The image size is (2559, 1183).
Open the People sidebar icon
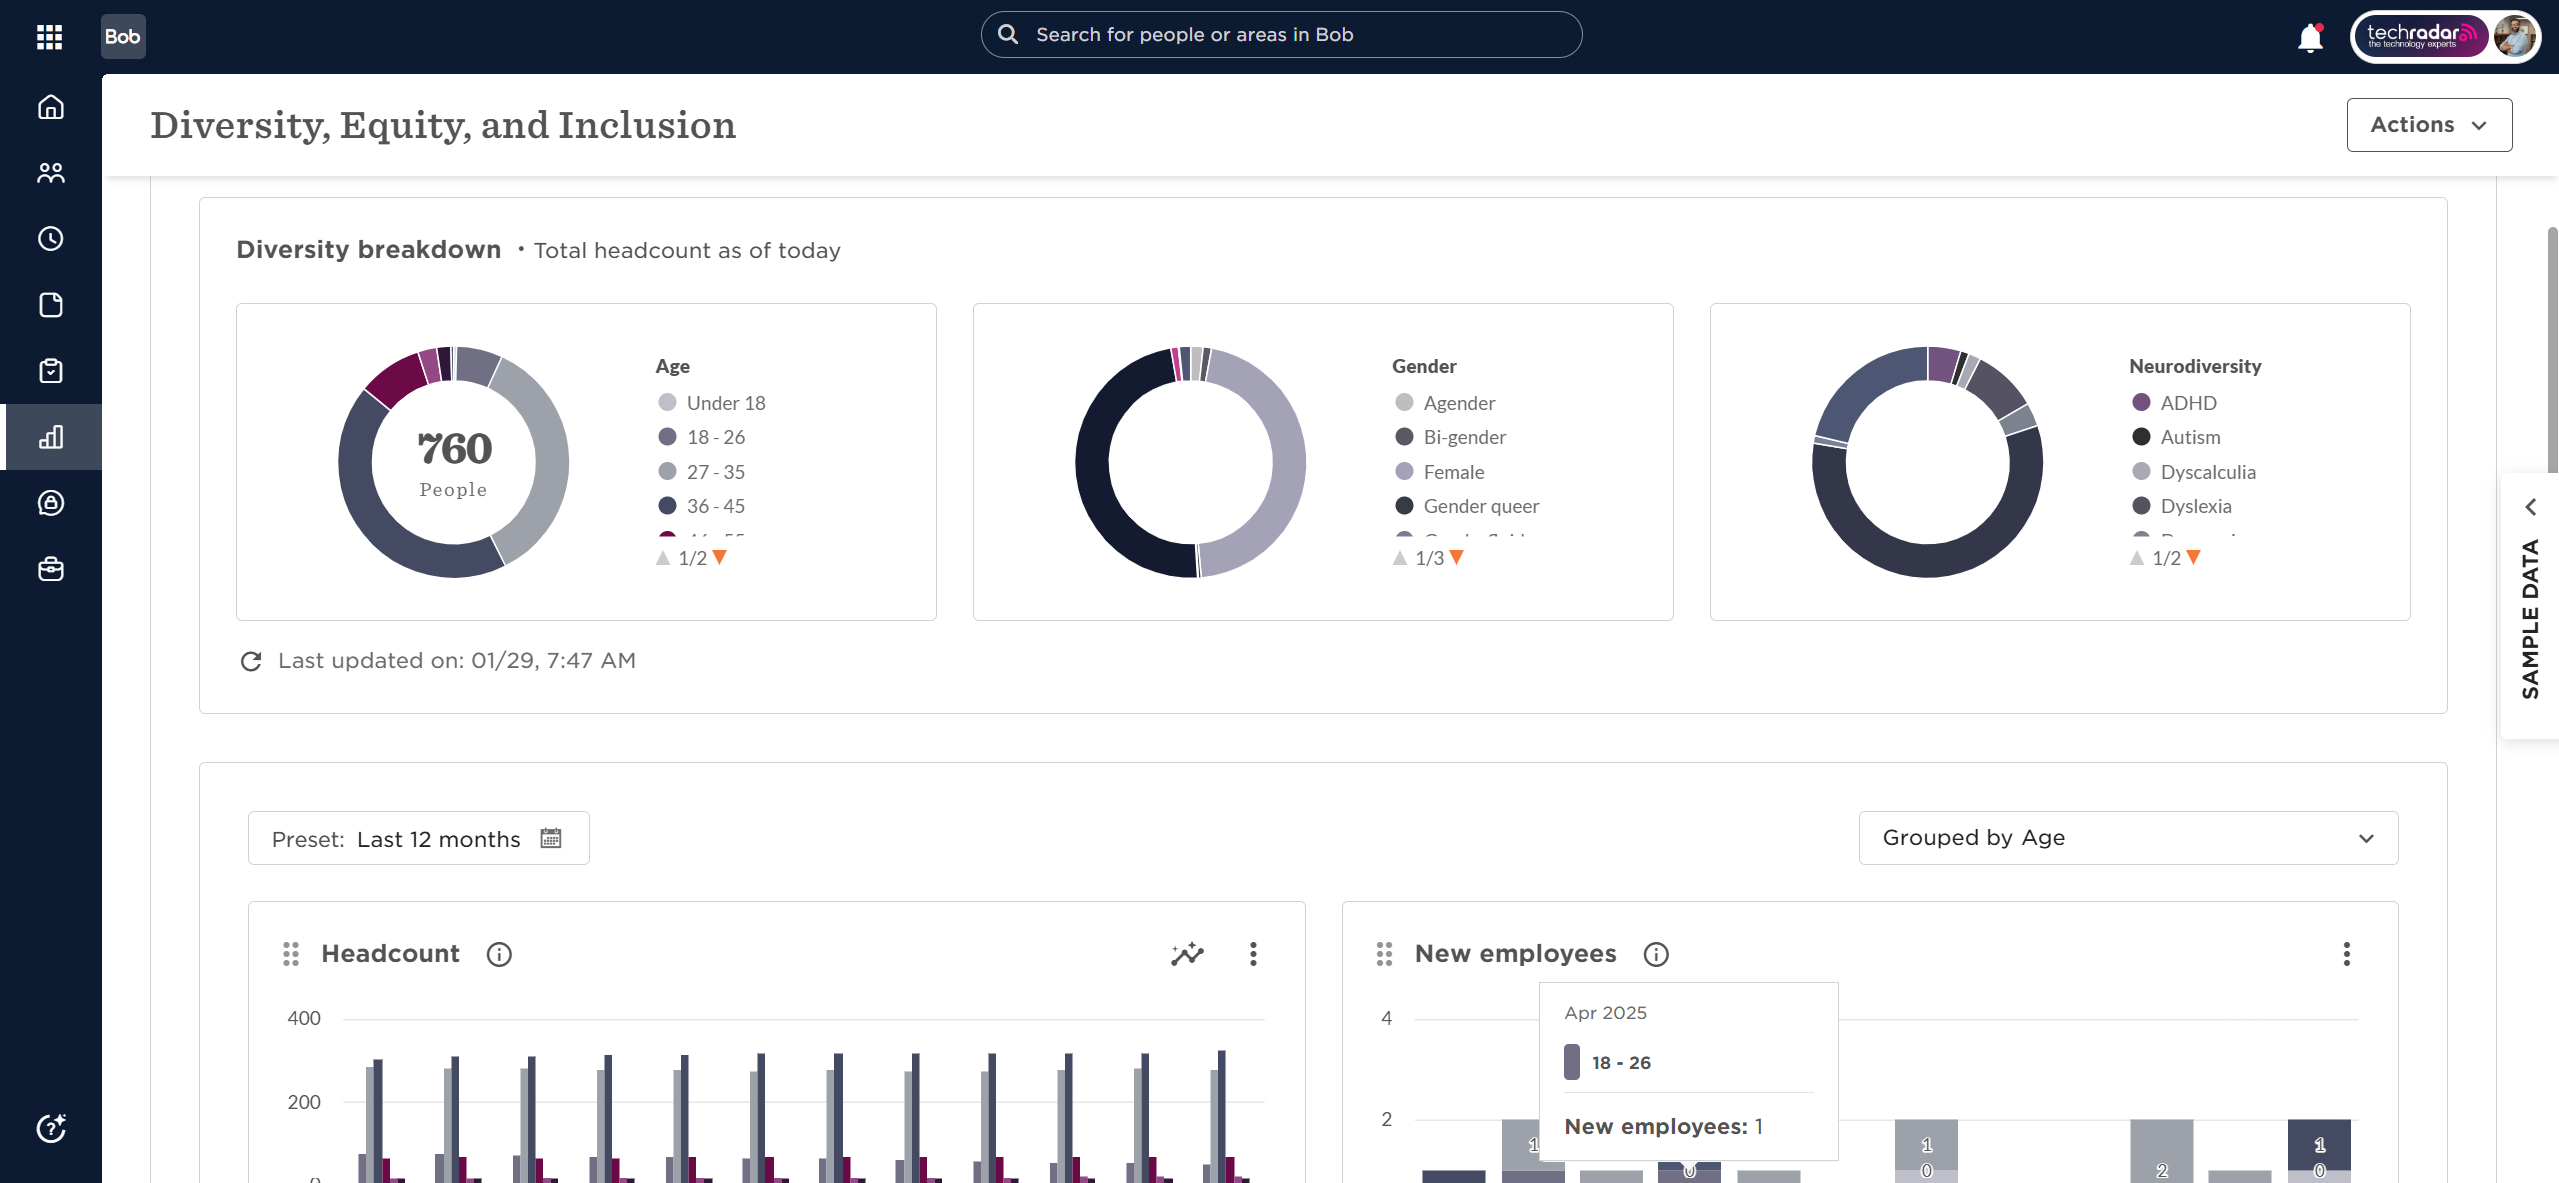pyautogui.click(x=51, y=173)
